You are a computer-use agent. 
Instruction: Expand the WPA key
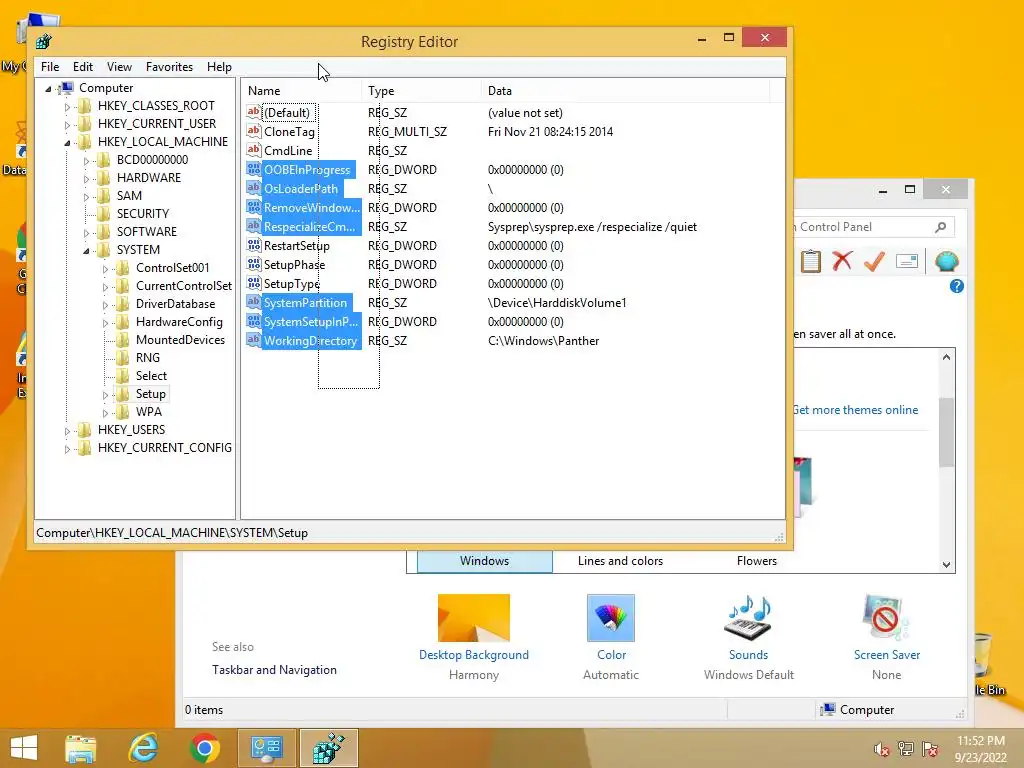click(105, 413)
